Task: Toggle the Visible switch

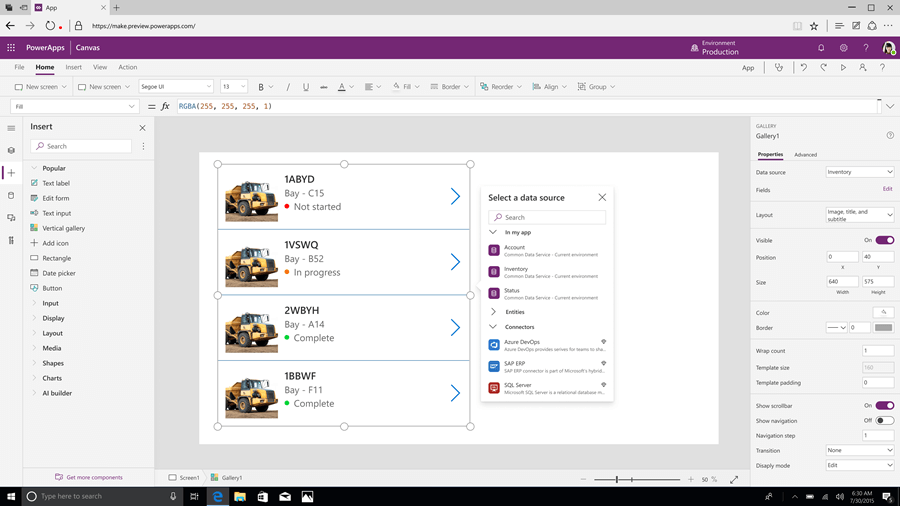Action: coord(885,240)
